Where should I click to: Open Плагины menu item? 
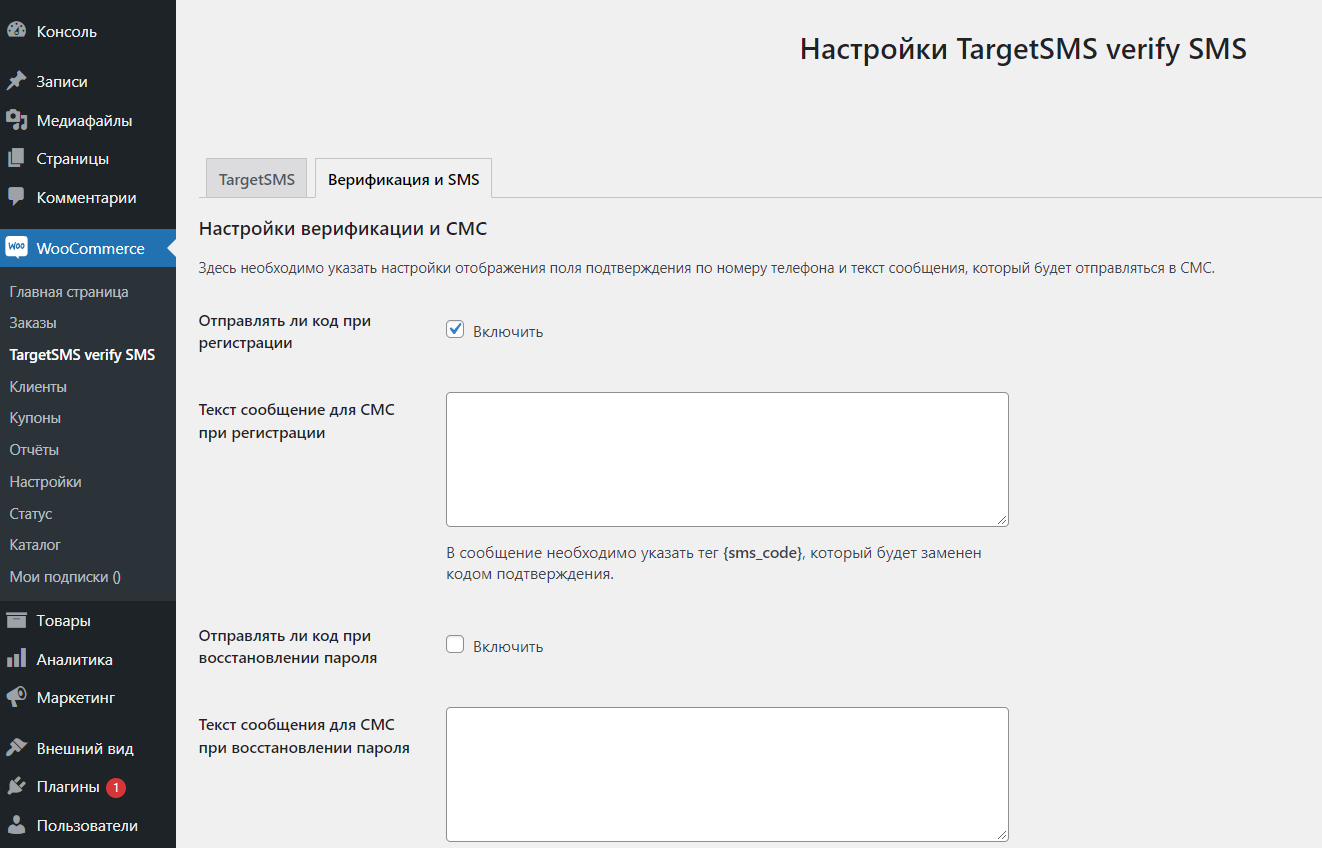[x=88, y=787]
